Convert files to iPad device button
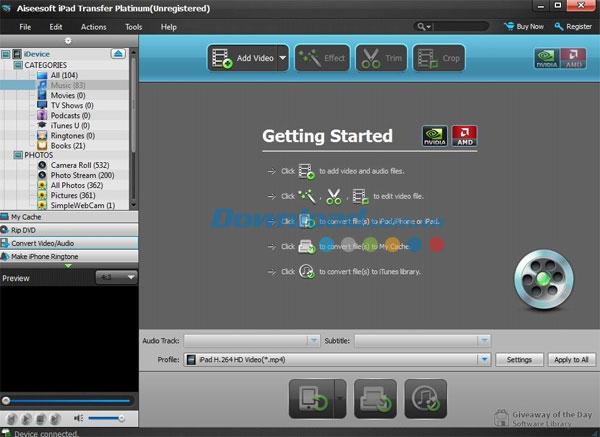 click(312, 397)
